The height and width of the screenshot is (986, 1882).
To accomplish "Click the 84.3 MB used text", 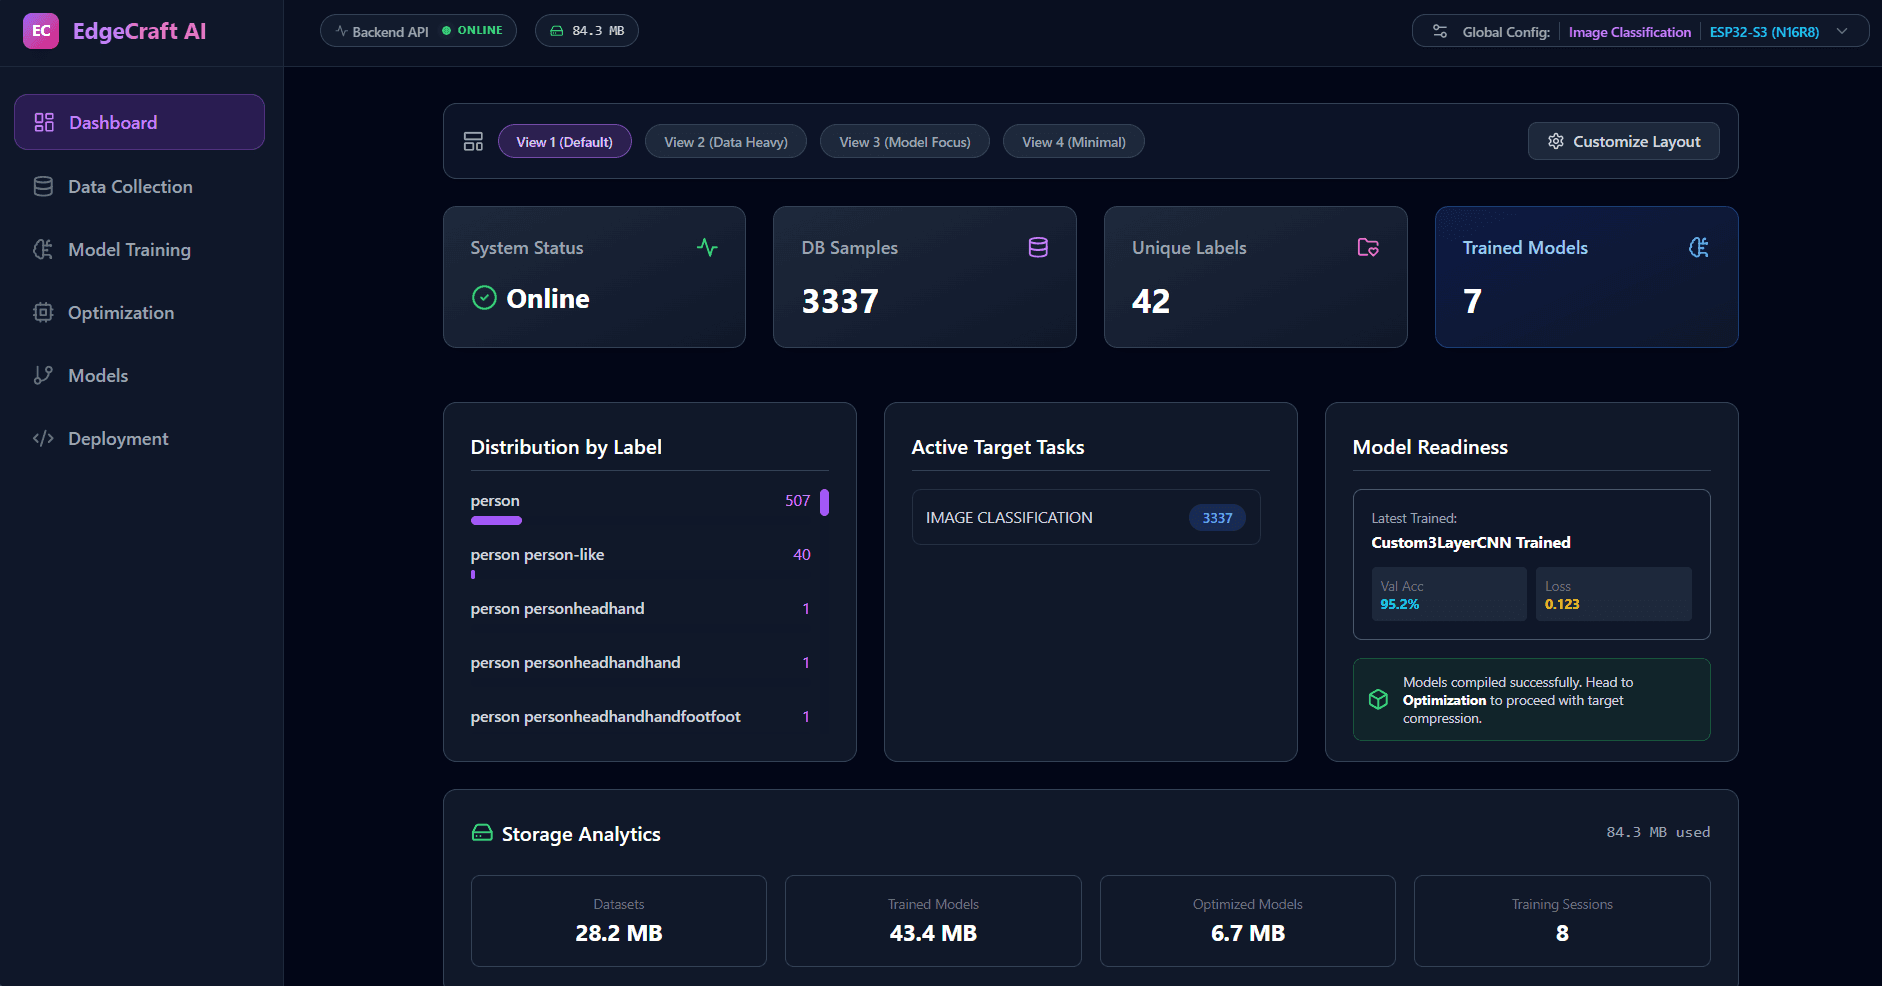I will (1658, 832).
